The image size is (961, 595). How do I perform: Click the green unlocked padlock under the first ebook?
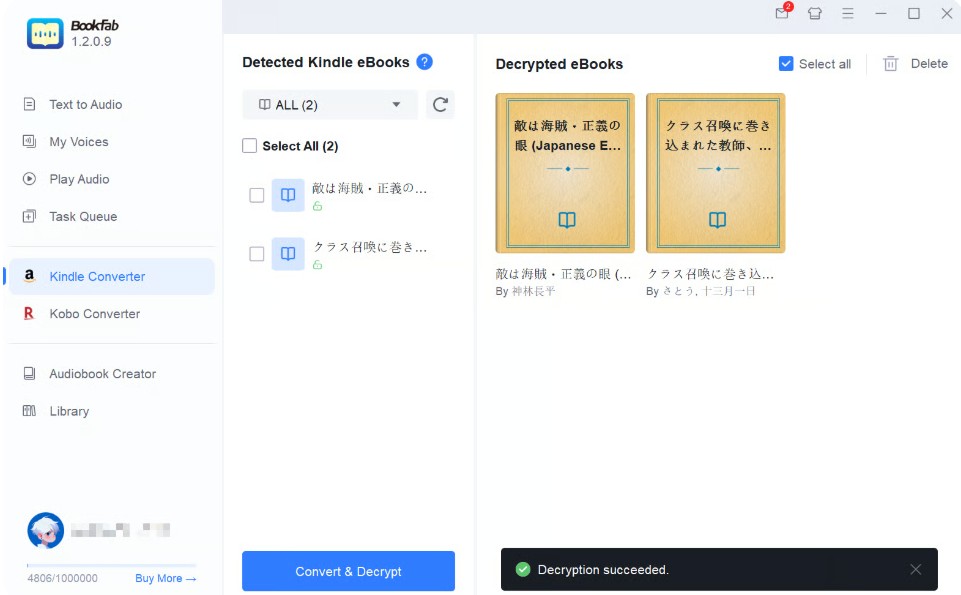coord(320,207)
